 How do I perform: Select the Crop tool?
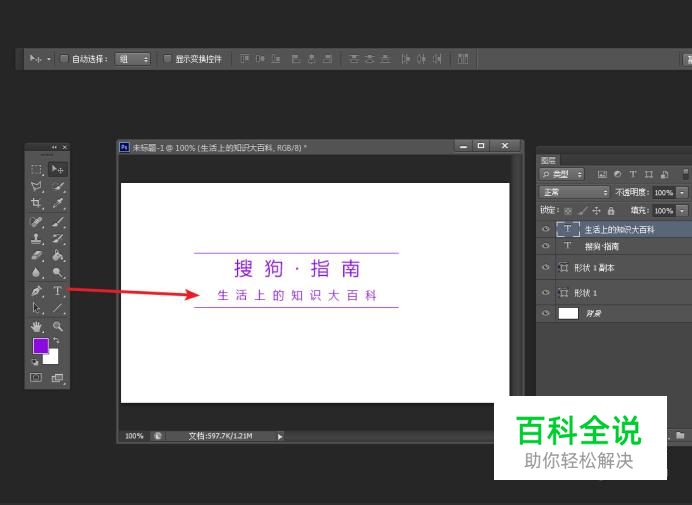point(36,203)
